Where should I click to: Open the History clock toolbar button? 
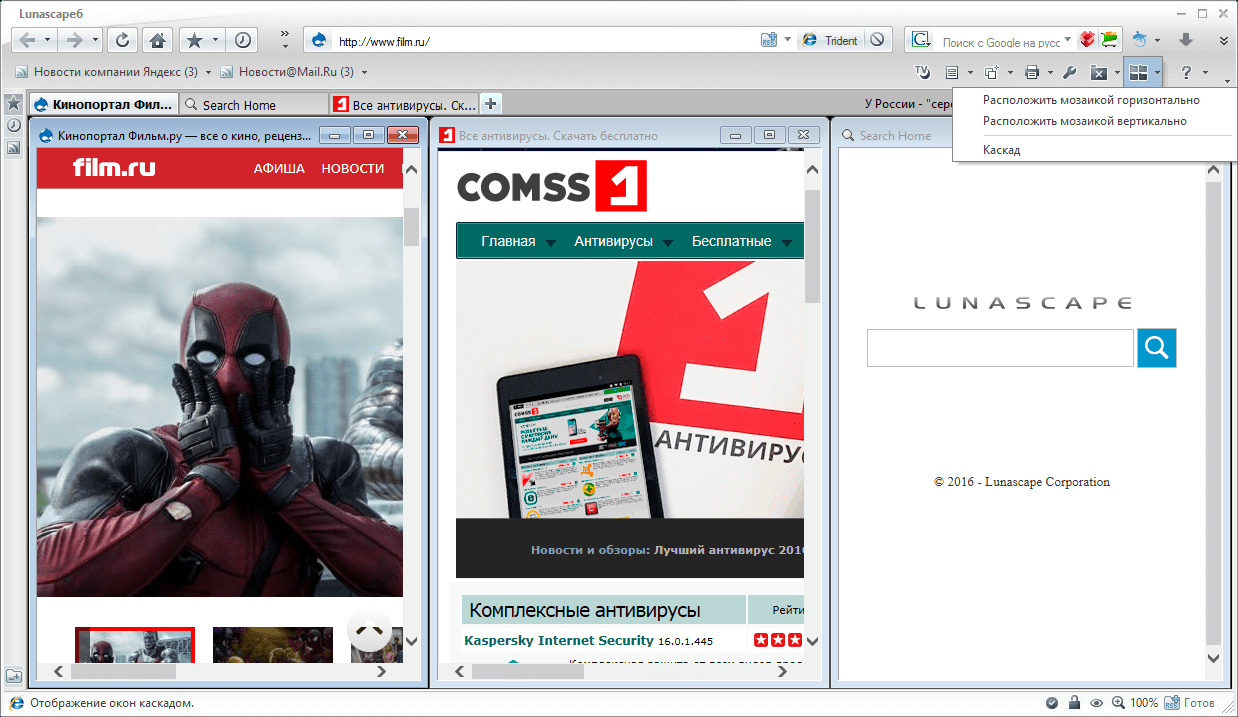pos(243,40)
